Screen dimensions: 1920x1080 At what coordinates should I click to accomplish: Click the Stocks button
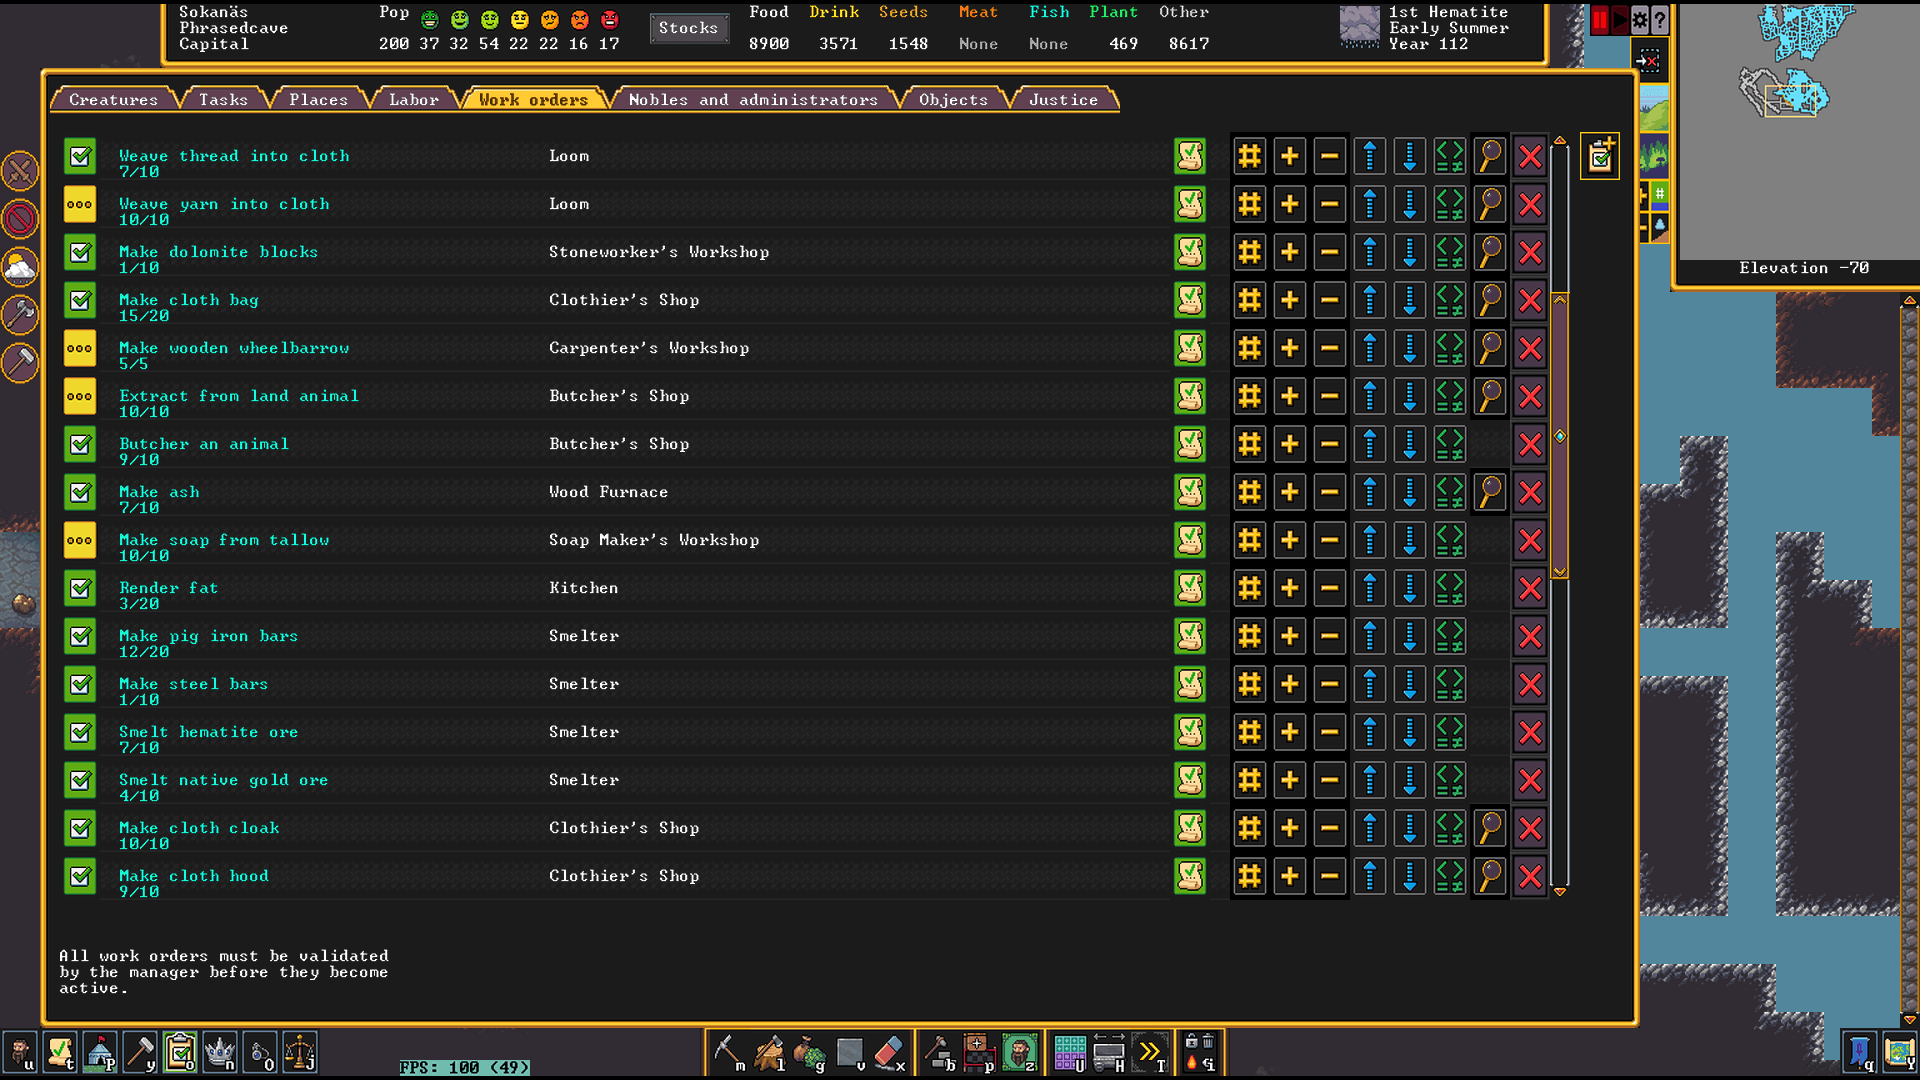coord(688,28)
